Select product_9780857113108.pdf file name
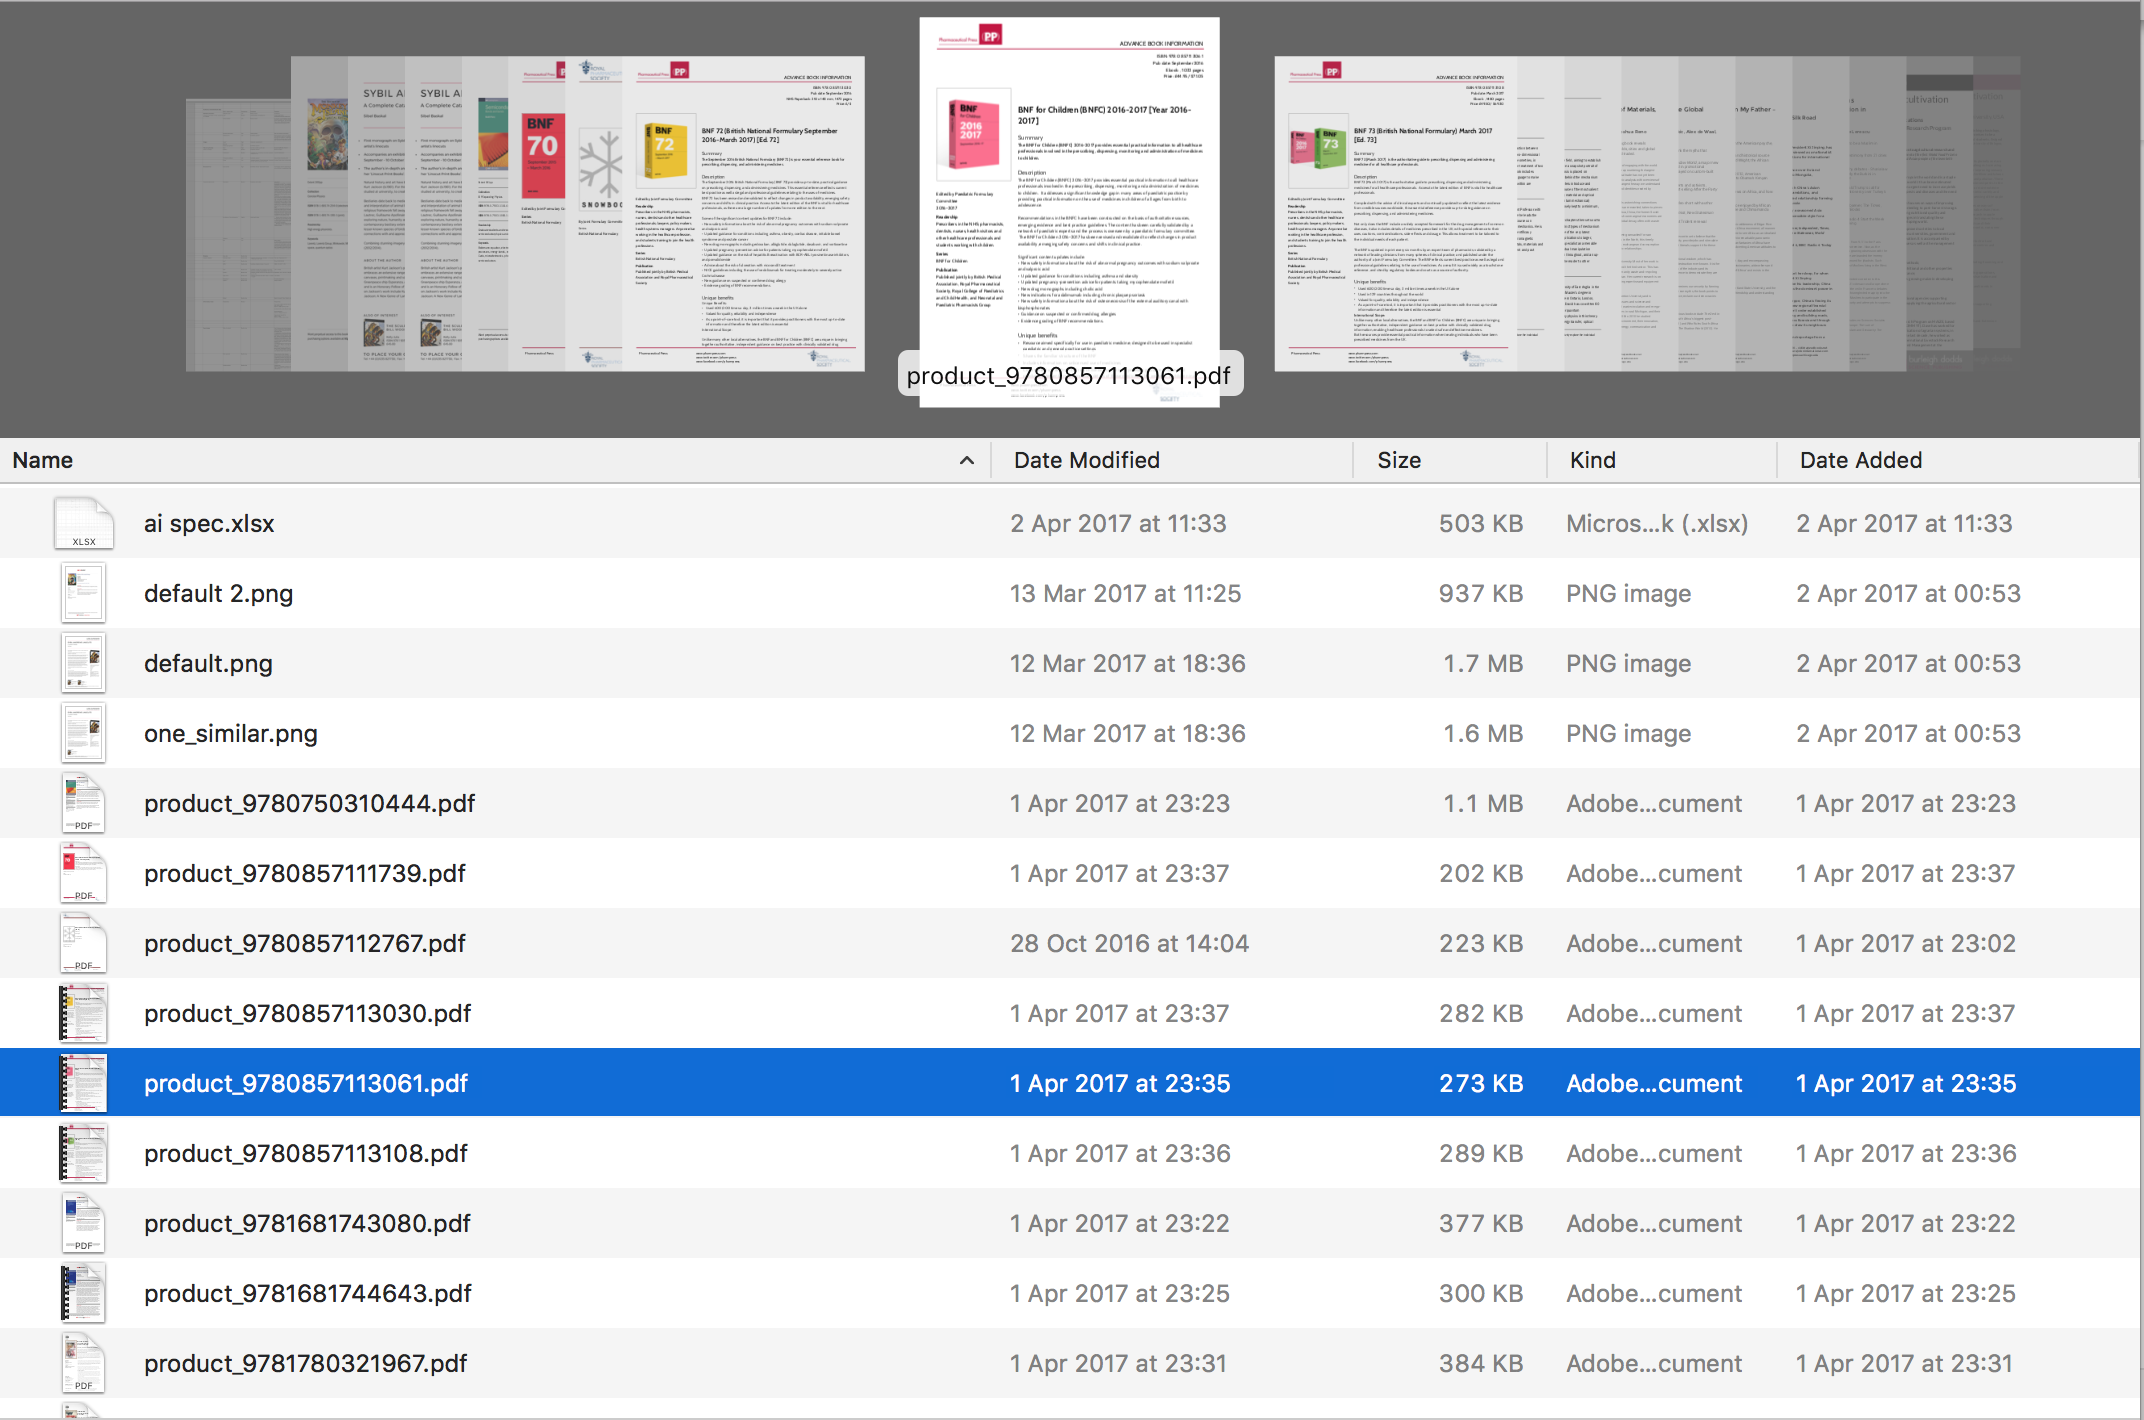Screen dimensions: 2144x1420 [x=306, y=1153]
